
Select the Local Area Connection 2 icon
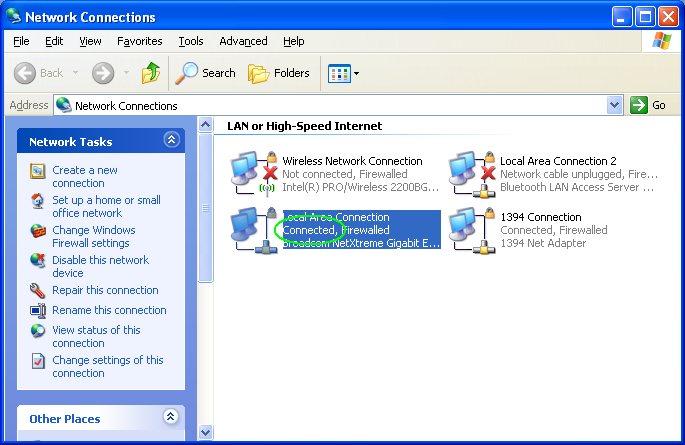coord(470,173)
